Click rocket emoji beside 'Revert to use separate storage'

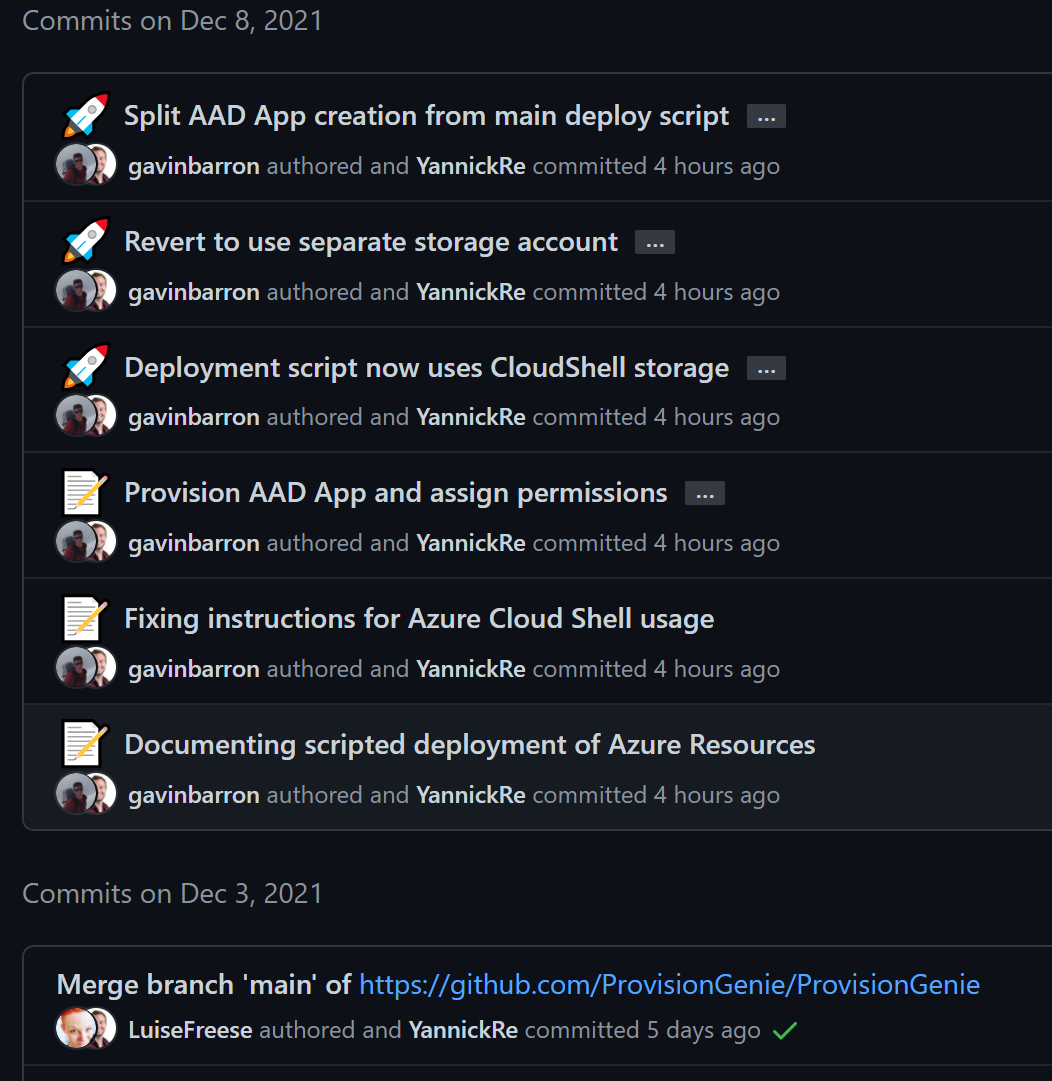85,241
